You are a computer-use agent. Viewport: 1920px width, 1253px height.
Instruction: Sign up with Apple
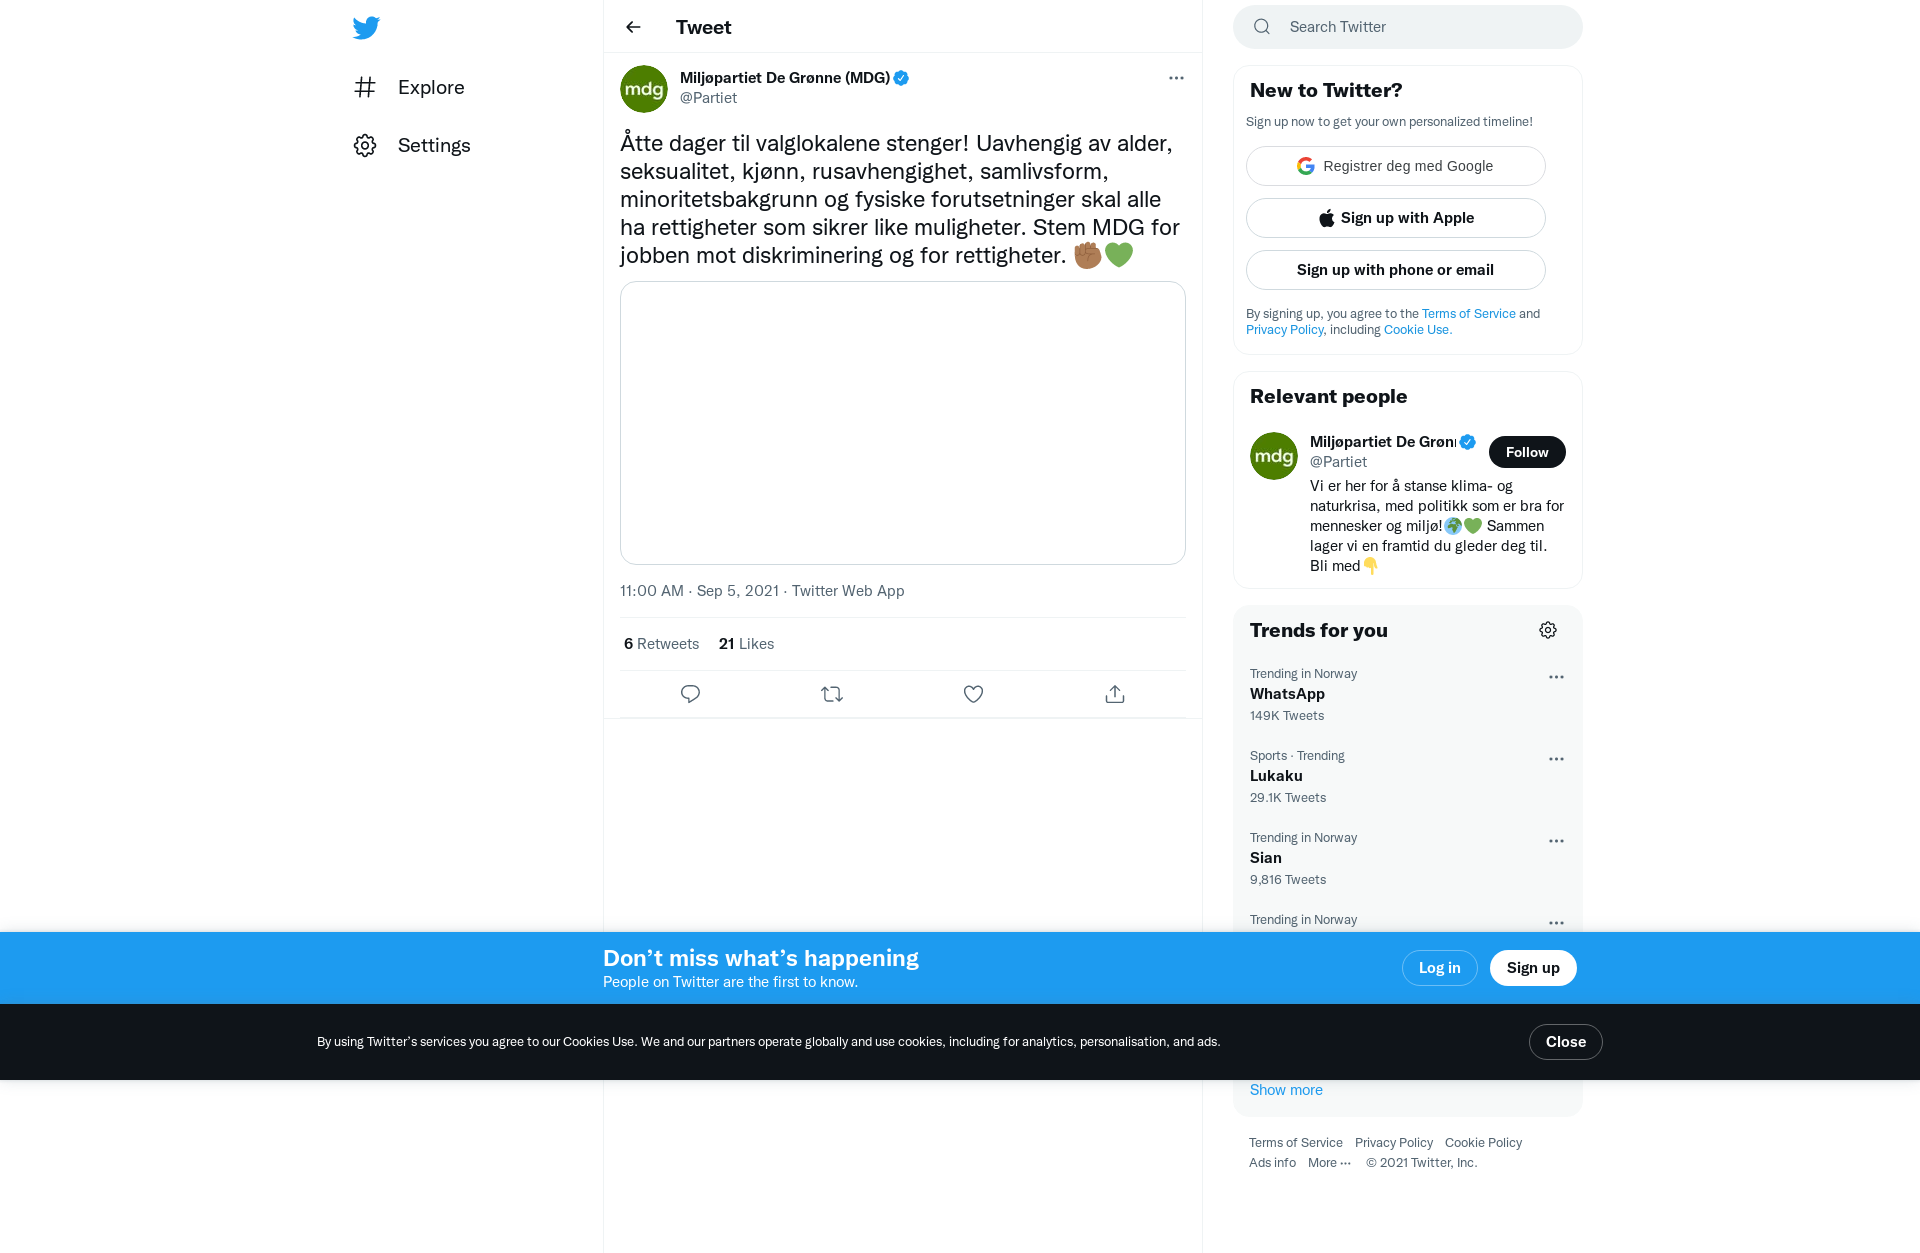pyautogui.click(x=1396, y=218)
